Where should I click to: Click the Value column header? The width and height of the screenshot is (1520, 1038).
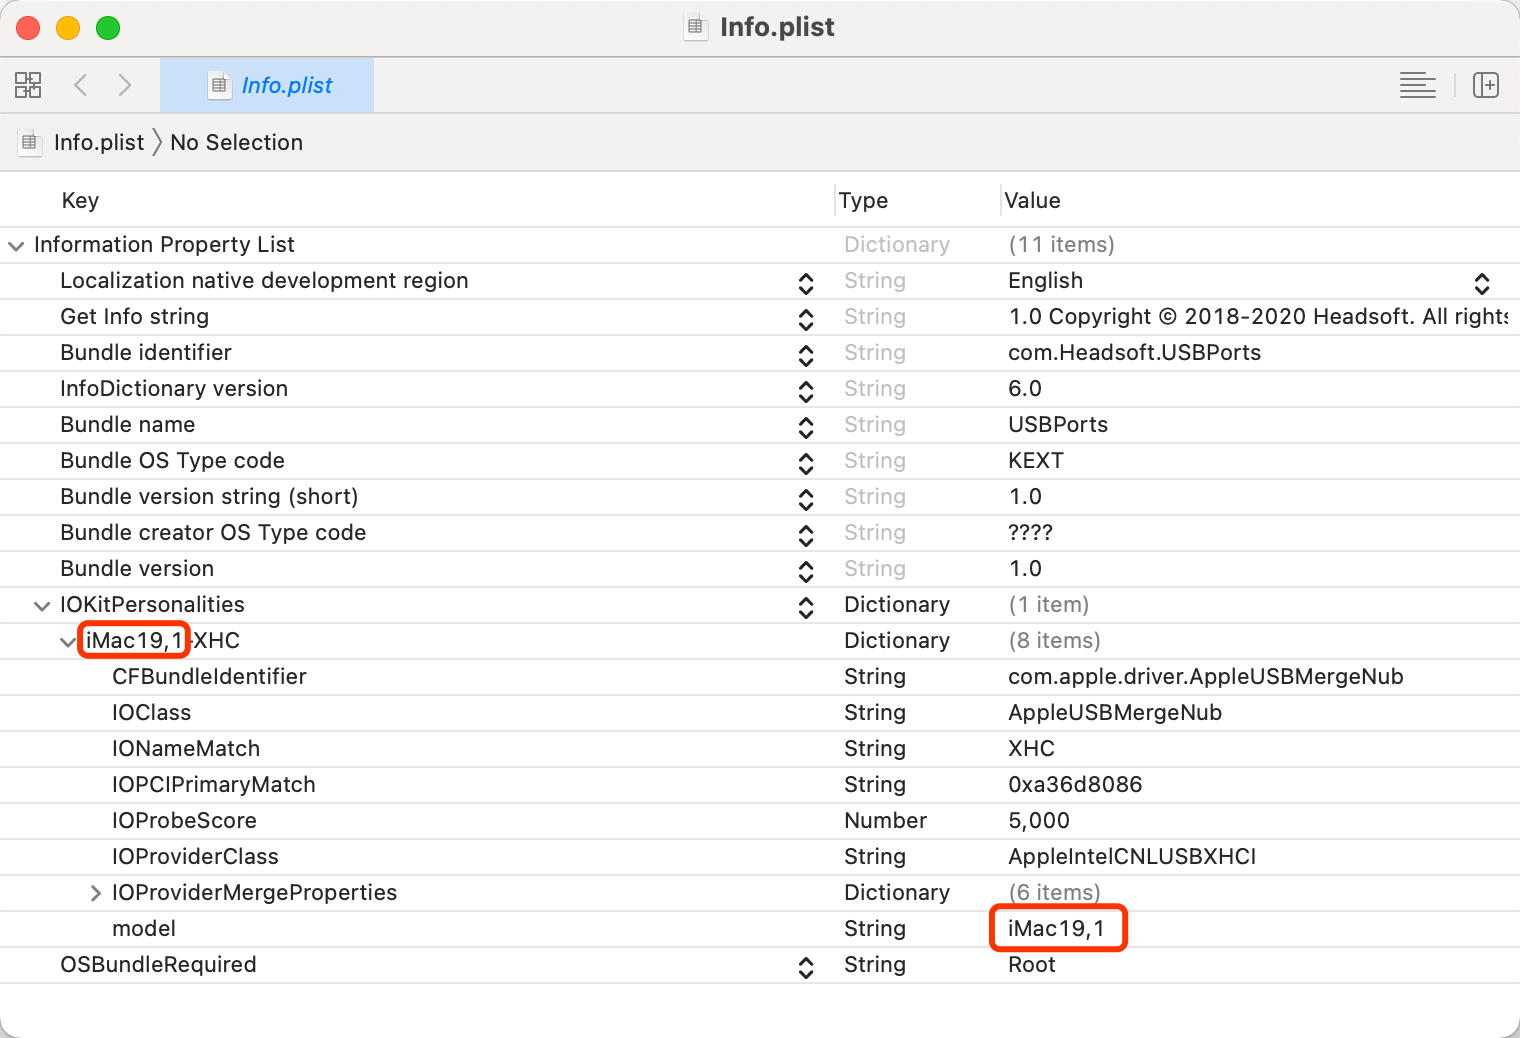tap(1032, 200)
